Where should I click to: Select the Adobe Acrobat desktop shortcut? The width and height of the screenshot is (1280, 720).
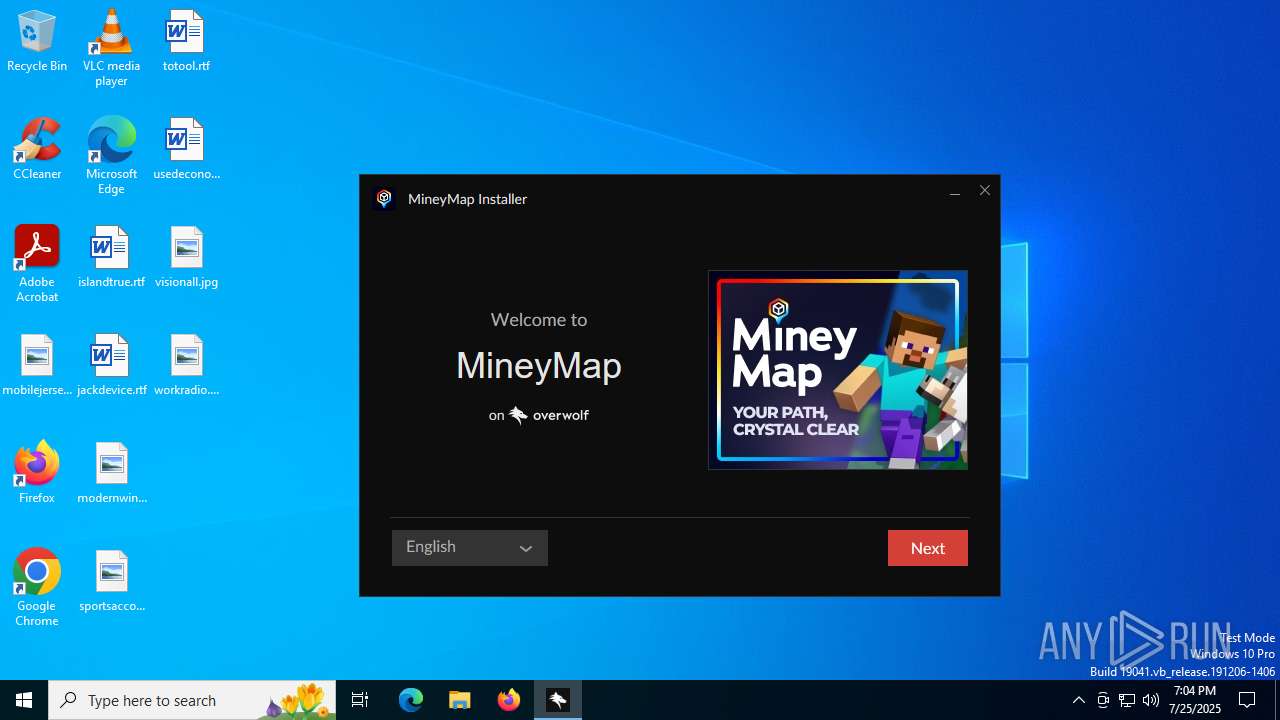click(x=37, y=263)
